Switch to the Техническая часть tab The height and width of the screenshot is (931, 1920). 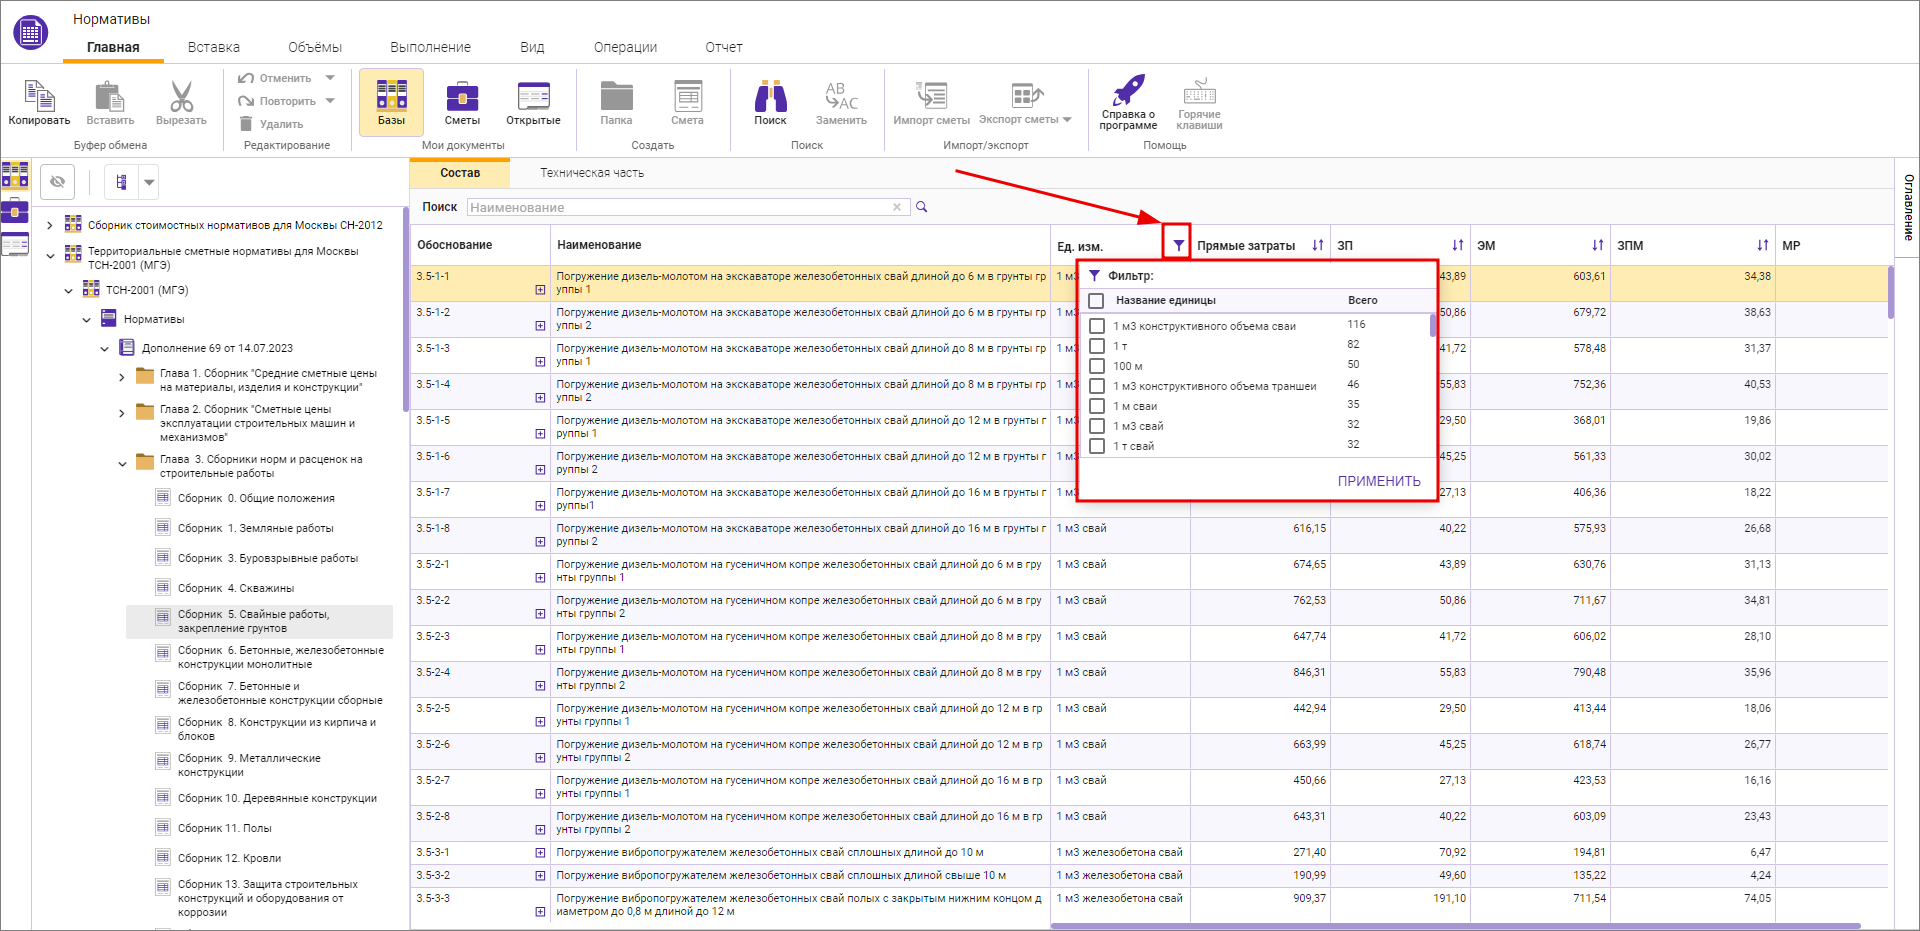coord(592,173)
